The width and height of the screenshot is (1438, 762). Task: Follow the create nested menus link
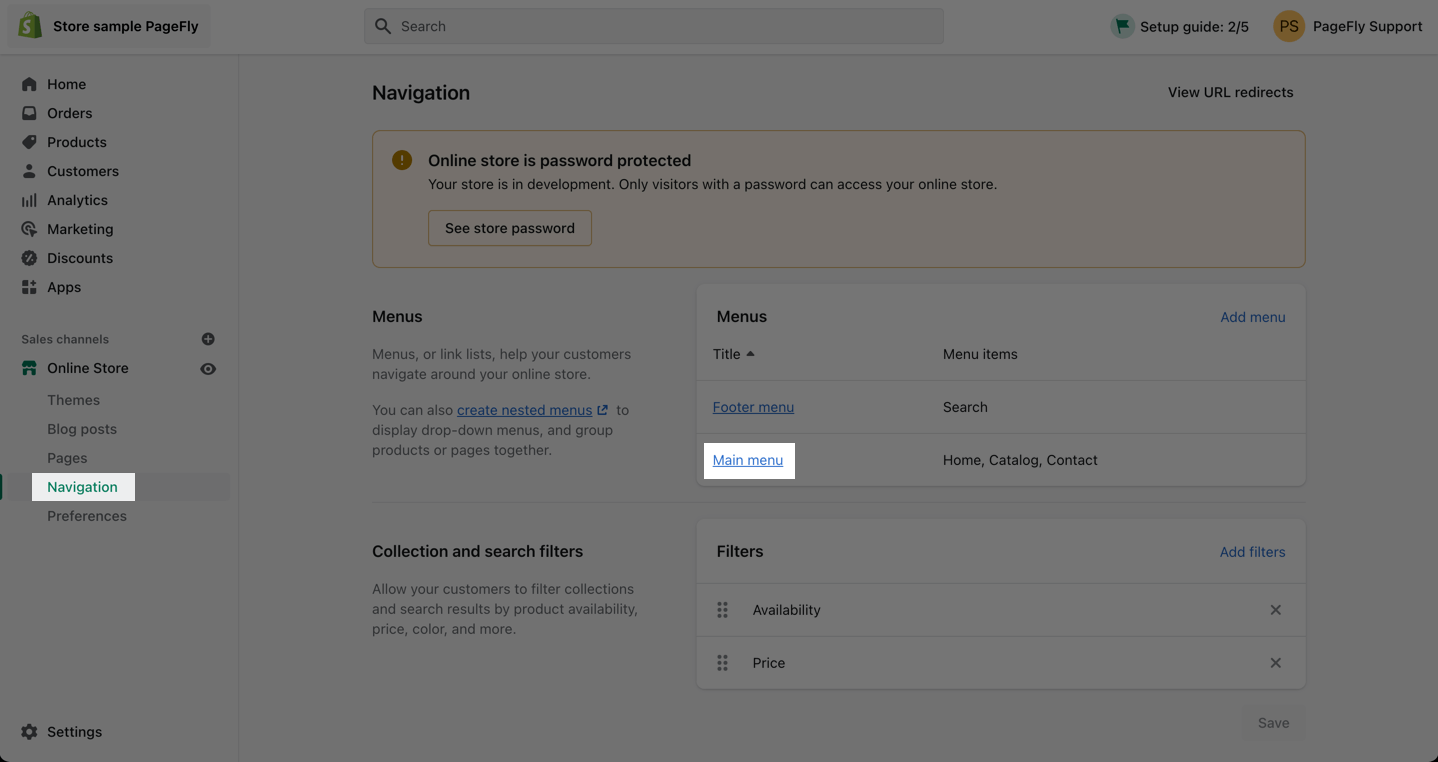[532, 410]
